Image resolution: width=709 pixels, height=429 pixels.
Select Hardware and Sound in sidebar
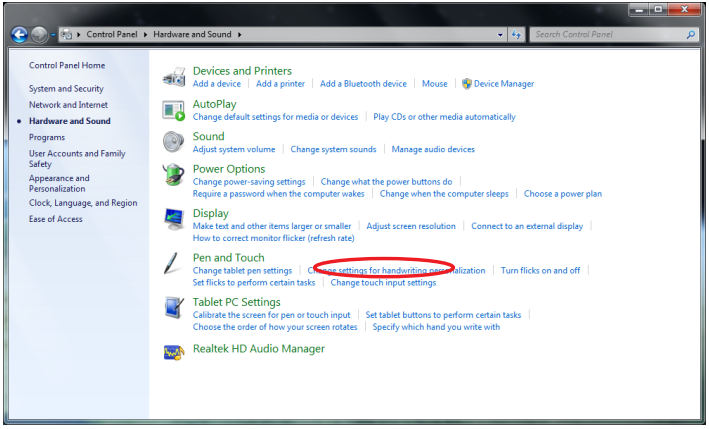[70, 121]
